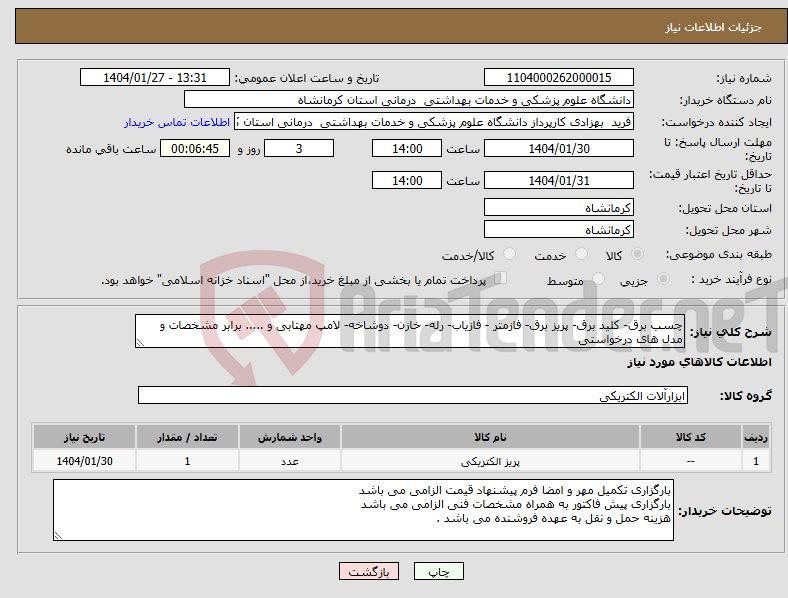
Task: Click the شرح کلی نیاز description textarea
Action: coord(410,331)
